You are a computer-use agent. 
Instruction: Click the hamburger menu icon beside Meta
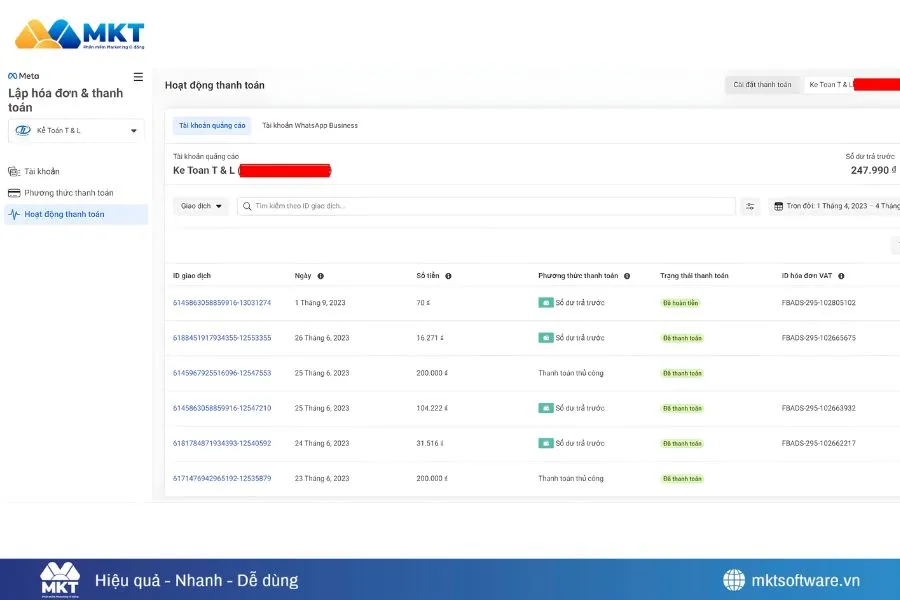(x=138, y=77)
